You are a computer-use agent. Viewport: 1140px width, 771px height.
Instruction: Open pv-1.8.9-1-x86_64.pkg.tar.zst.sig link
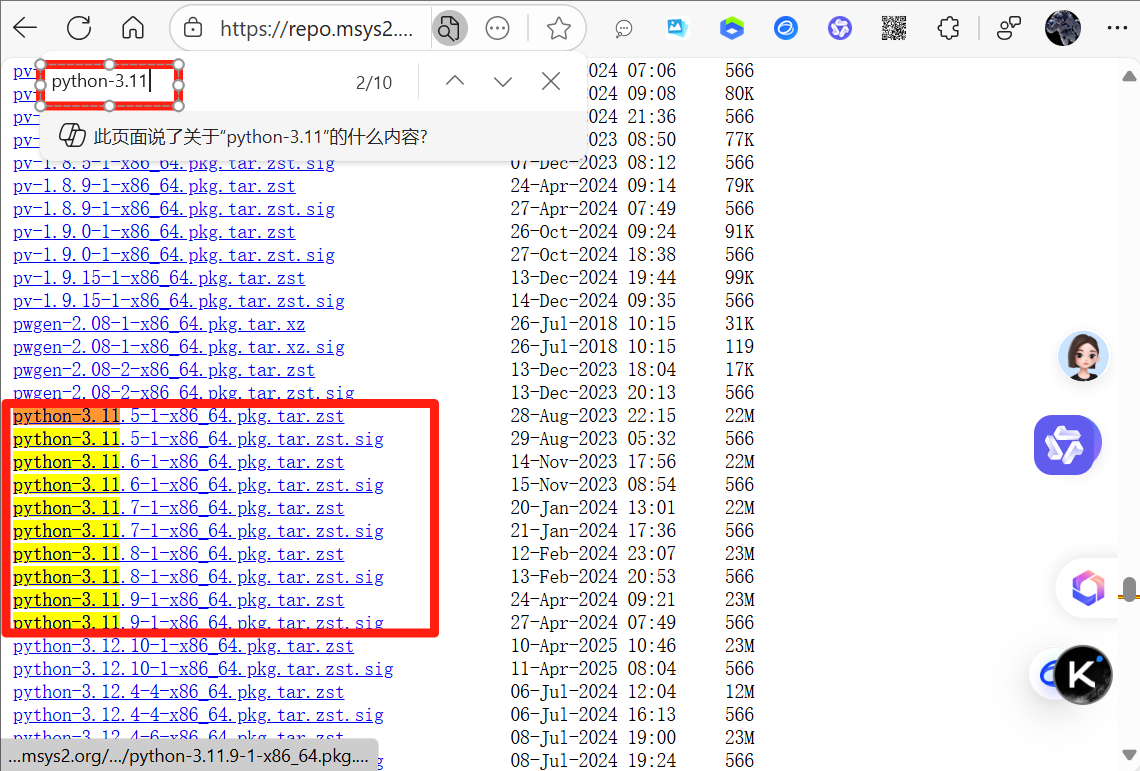[x=174, y=209]
